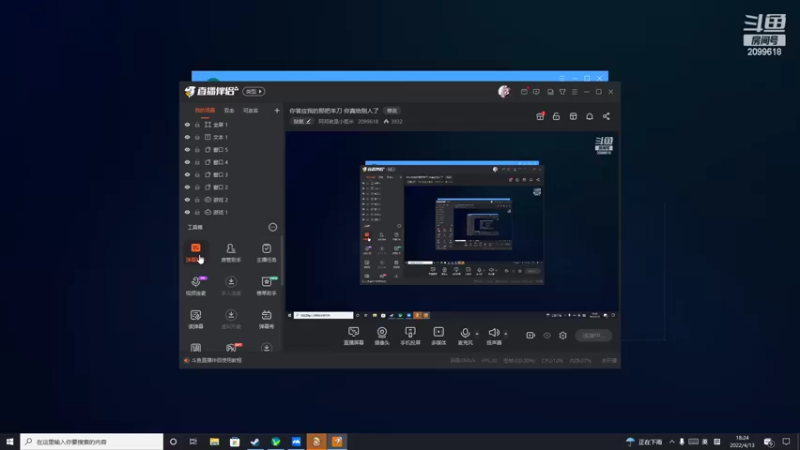Open the message icon with red dot in title bar
This screenshot has width=800, height=450.
click(x=524, y=92)
